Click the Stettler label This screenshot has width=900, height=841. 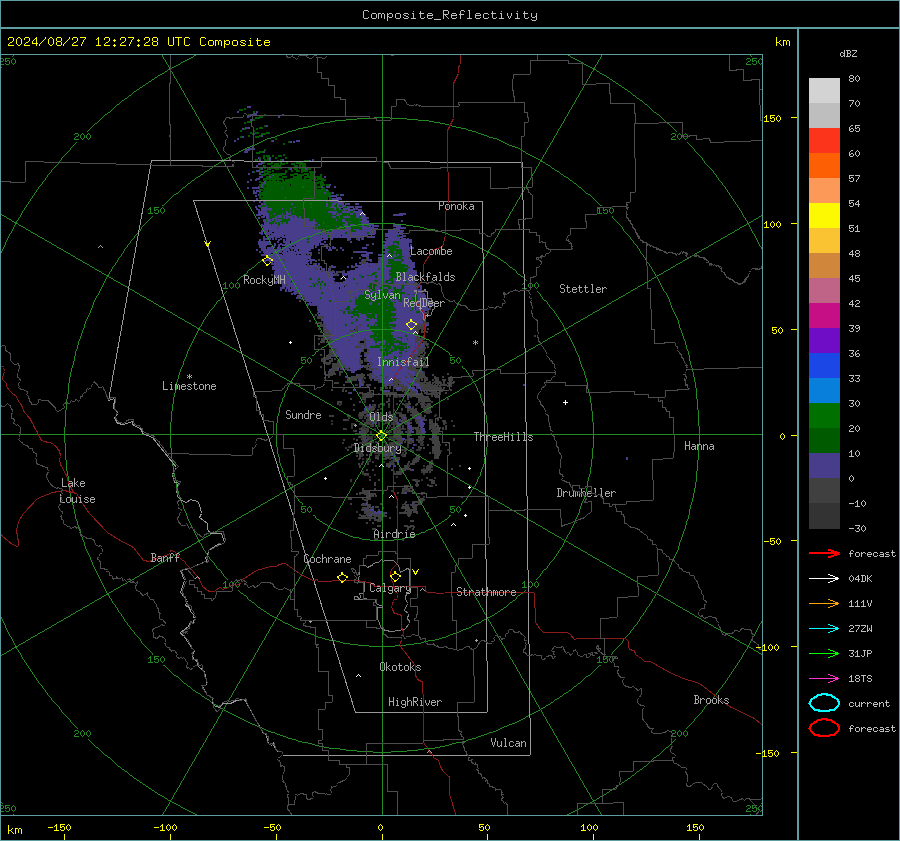[583, 289]
